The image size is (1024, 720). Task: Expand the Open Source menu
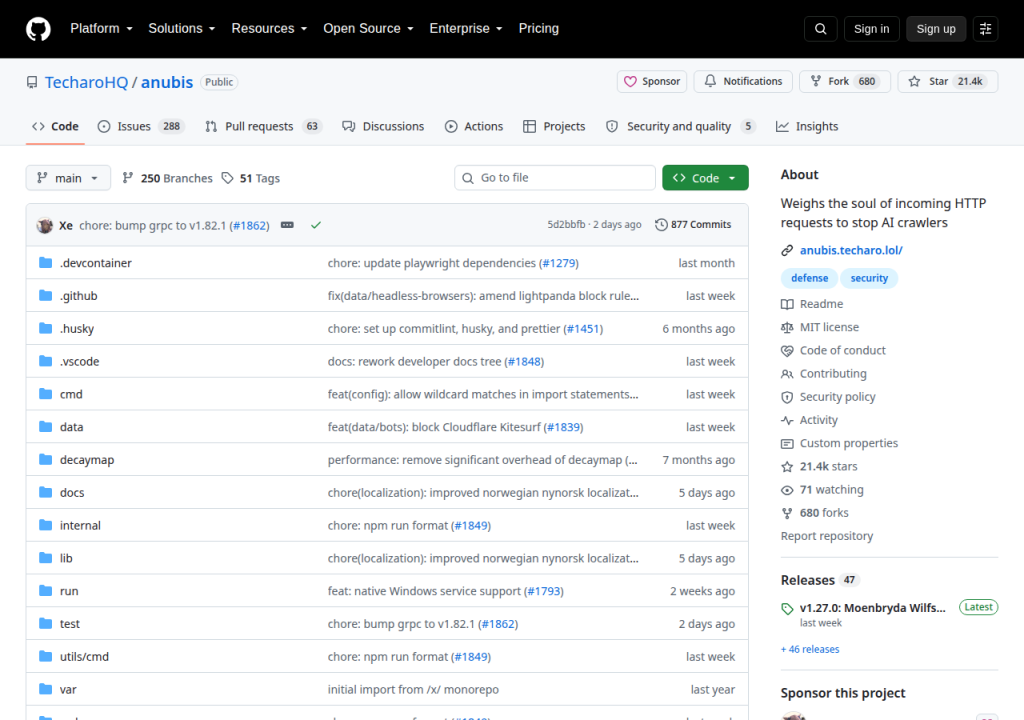368,29
